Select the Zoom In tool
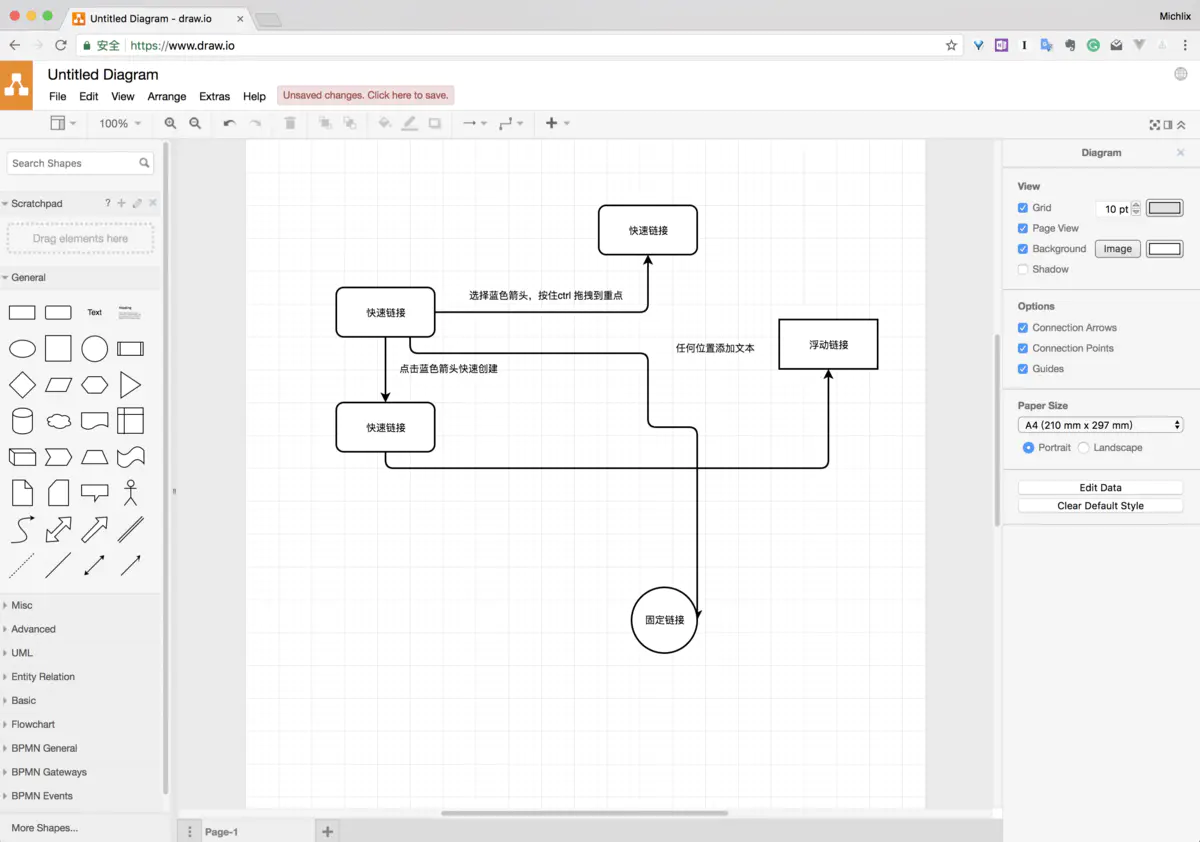This screenshot has width=1200, height=842. tap(169, 123)
